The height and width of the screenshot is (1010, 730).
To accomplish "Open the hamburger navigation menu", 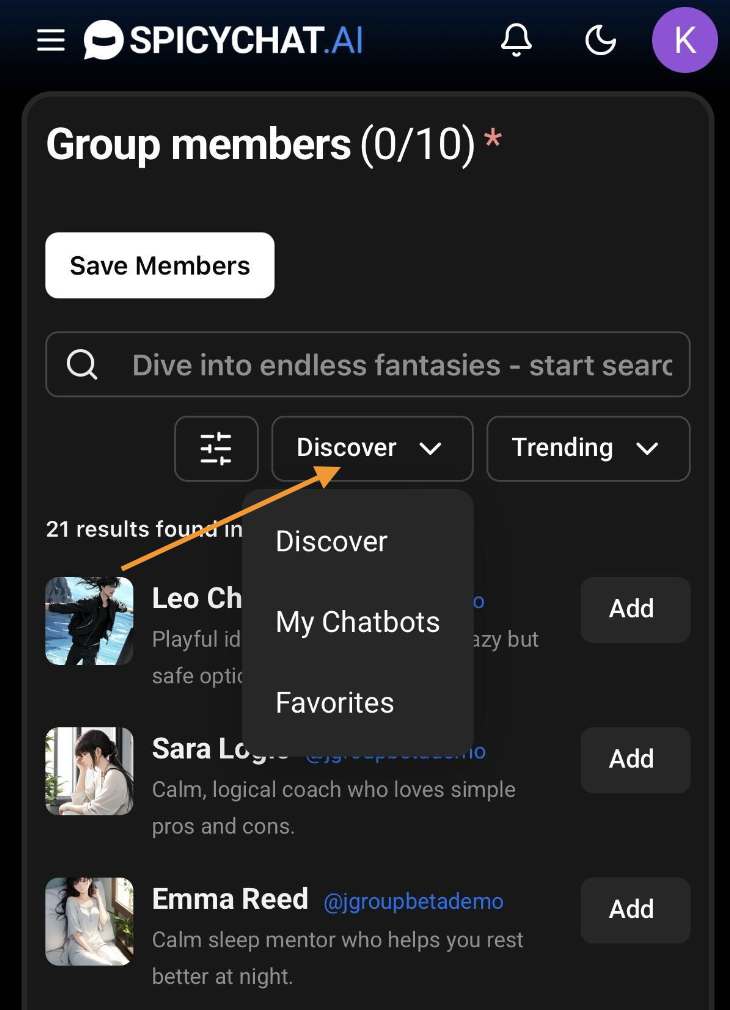I will click(x=51, y=40).
